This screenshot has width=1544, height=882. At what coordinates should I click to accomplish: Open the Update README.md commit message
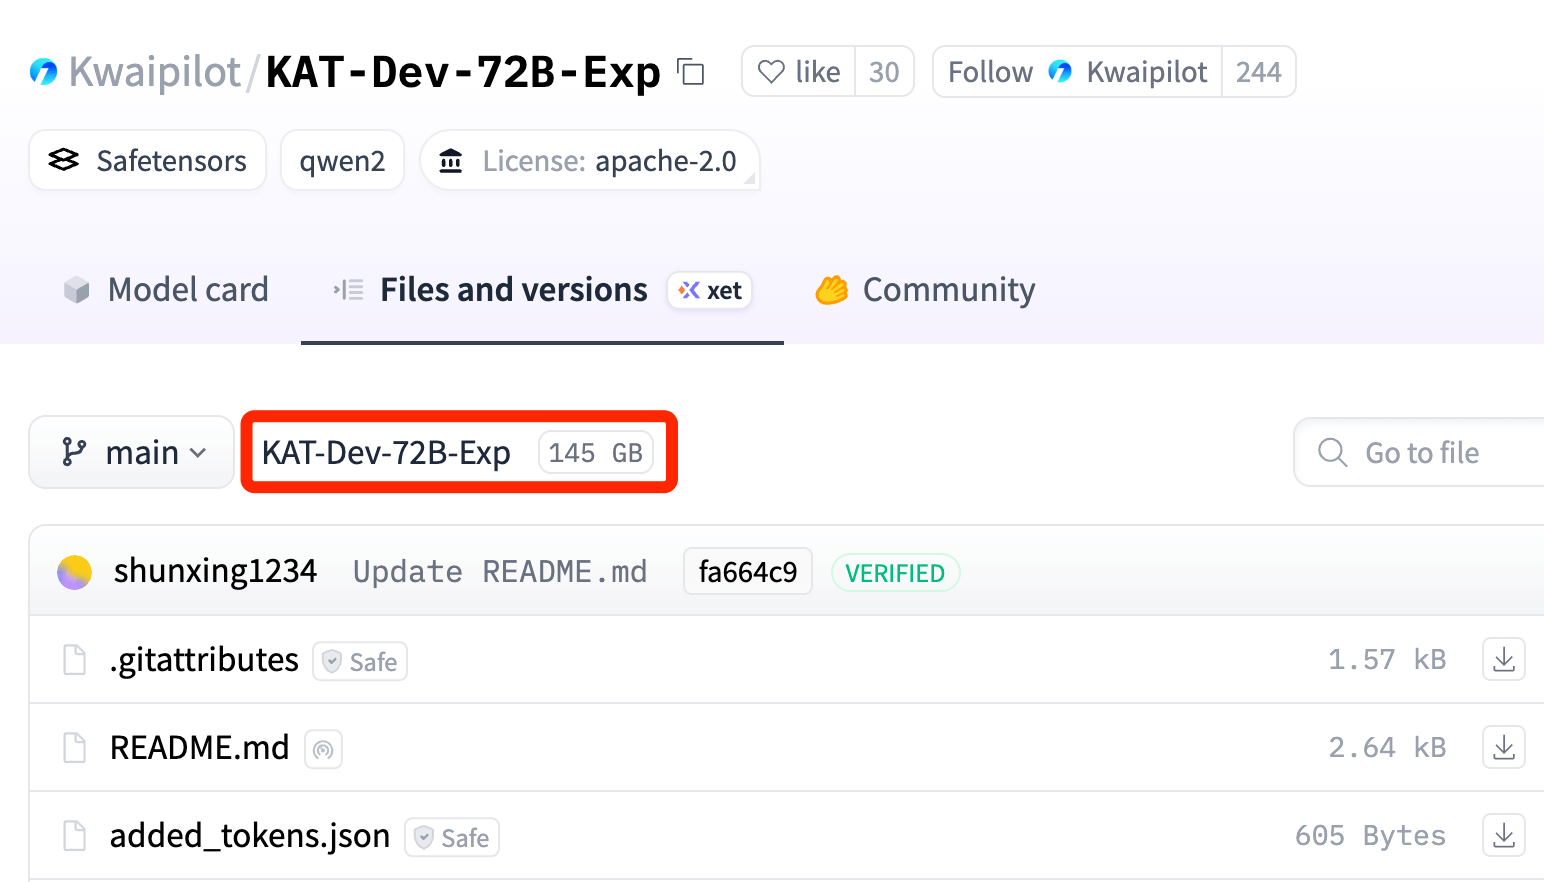pyautogui.click(x=500, y=572)
